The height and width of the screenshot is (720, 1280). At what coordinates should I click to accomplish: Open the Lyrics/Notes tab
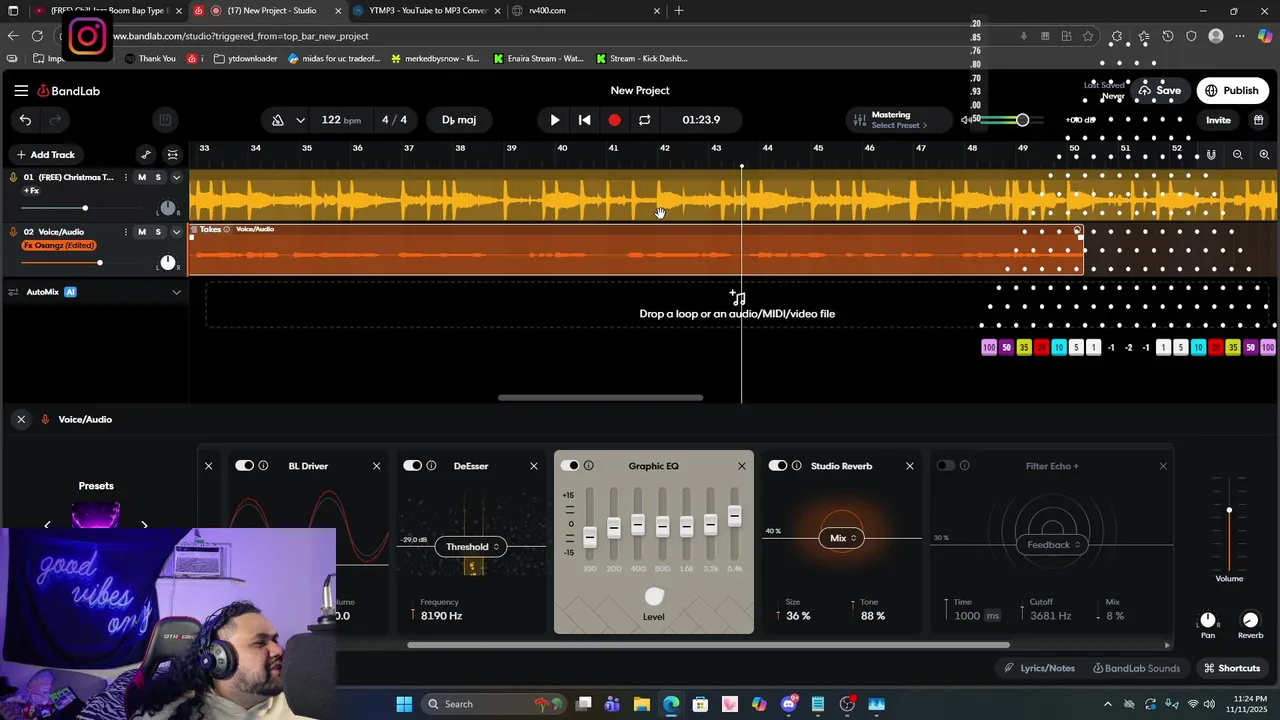[x=1040, y=668]
